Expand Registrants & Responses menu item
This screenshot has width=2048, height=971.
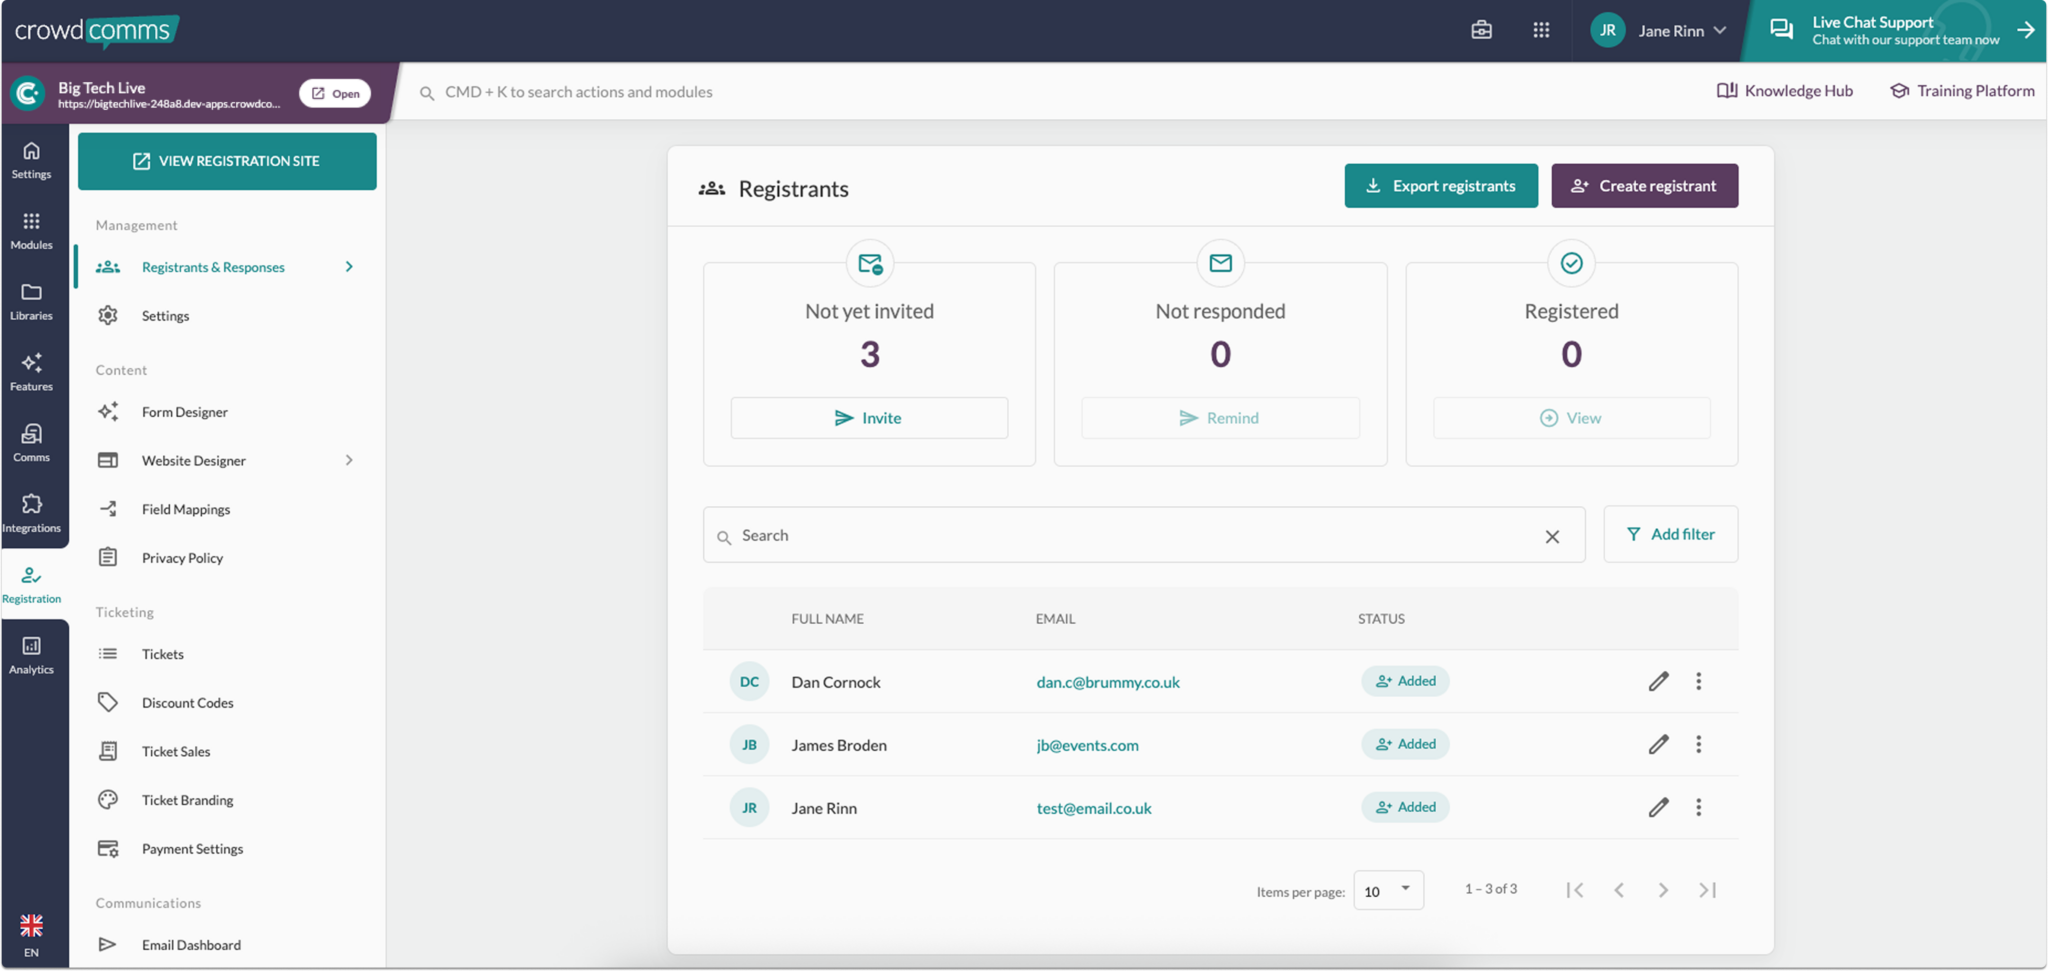coord(349,267)
